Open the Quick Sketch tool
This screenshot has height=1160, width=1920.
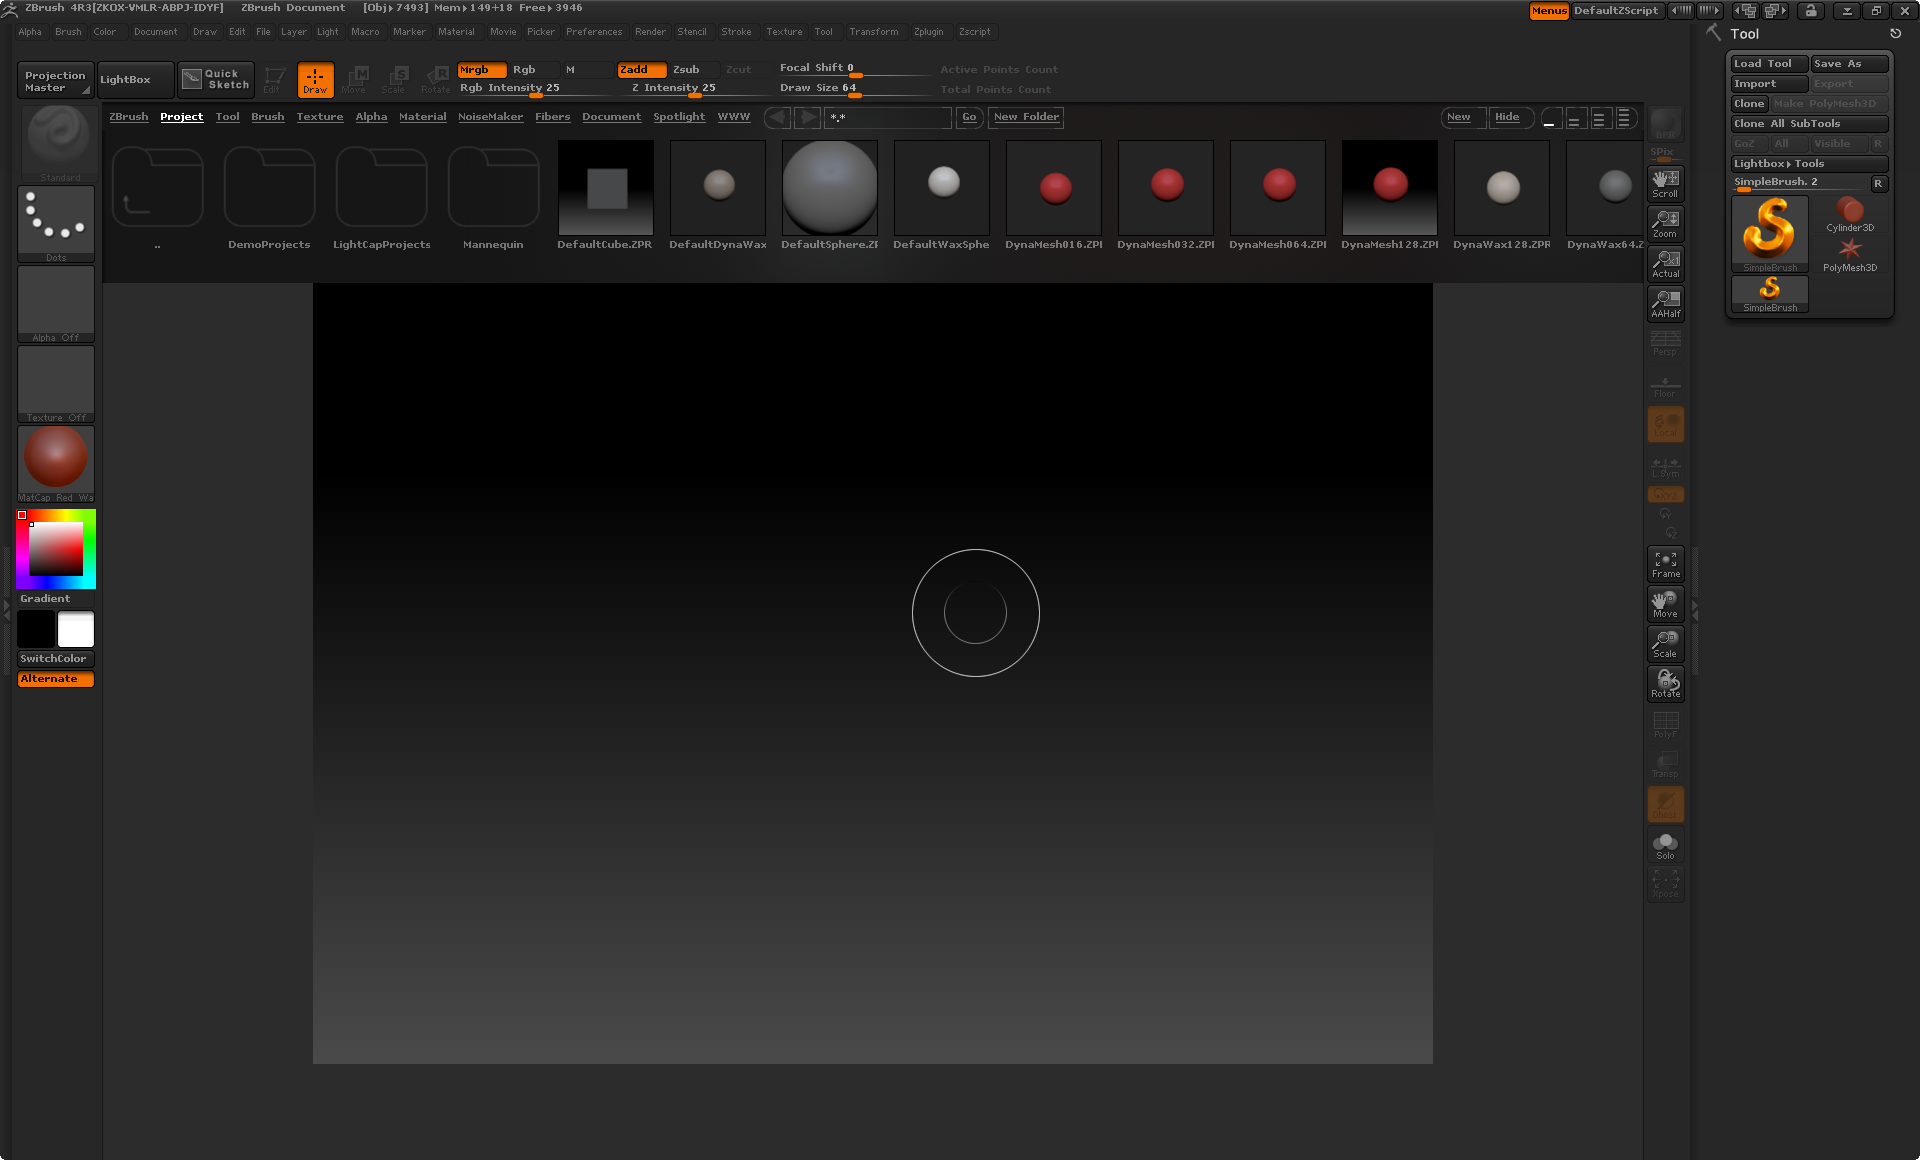click(216, 79)
